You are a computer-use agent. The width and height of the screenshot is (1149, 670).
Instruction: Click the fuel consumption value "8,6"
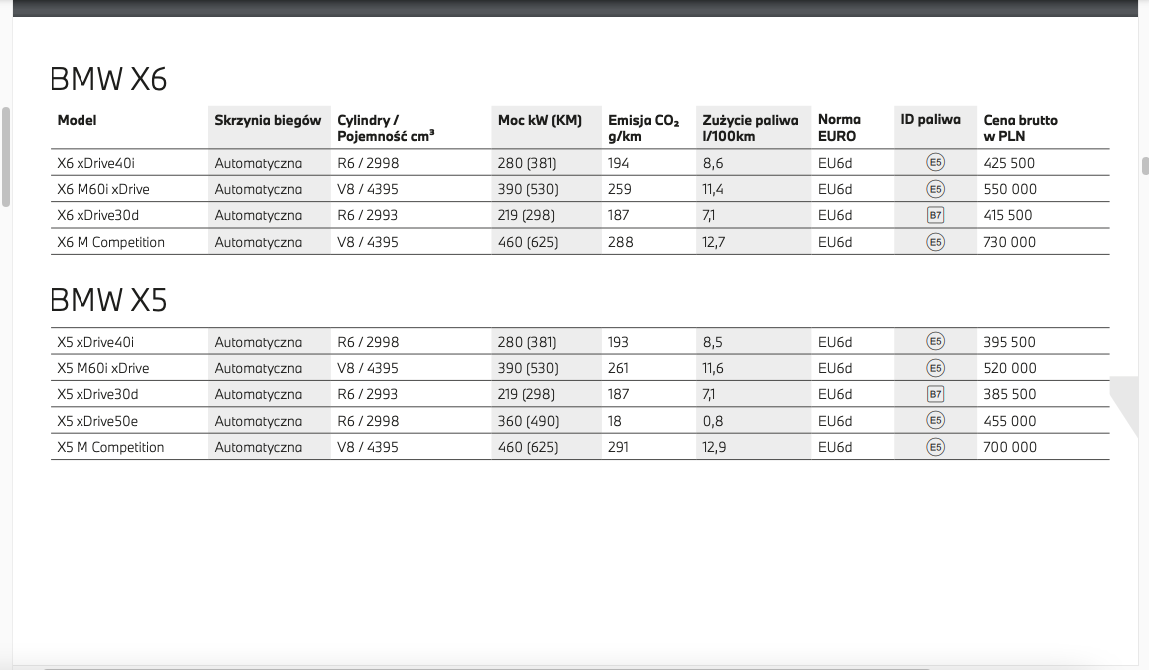click(713, 163)
